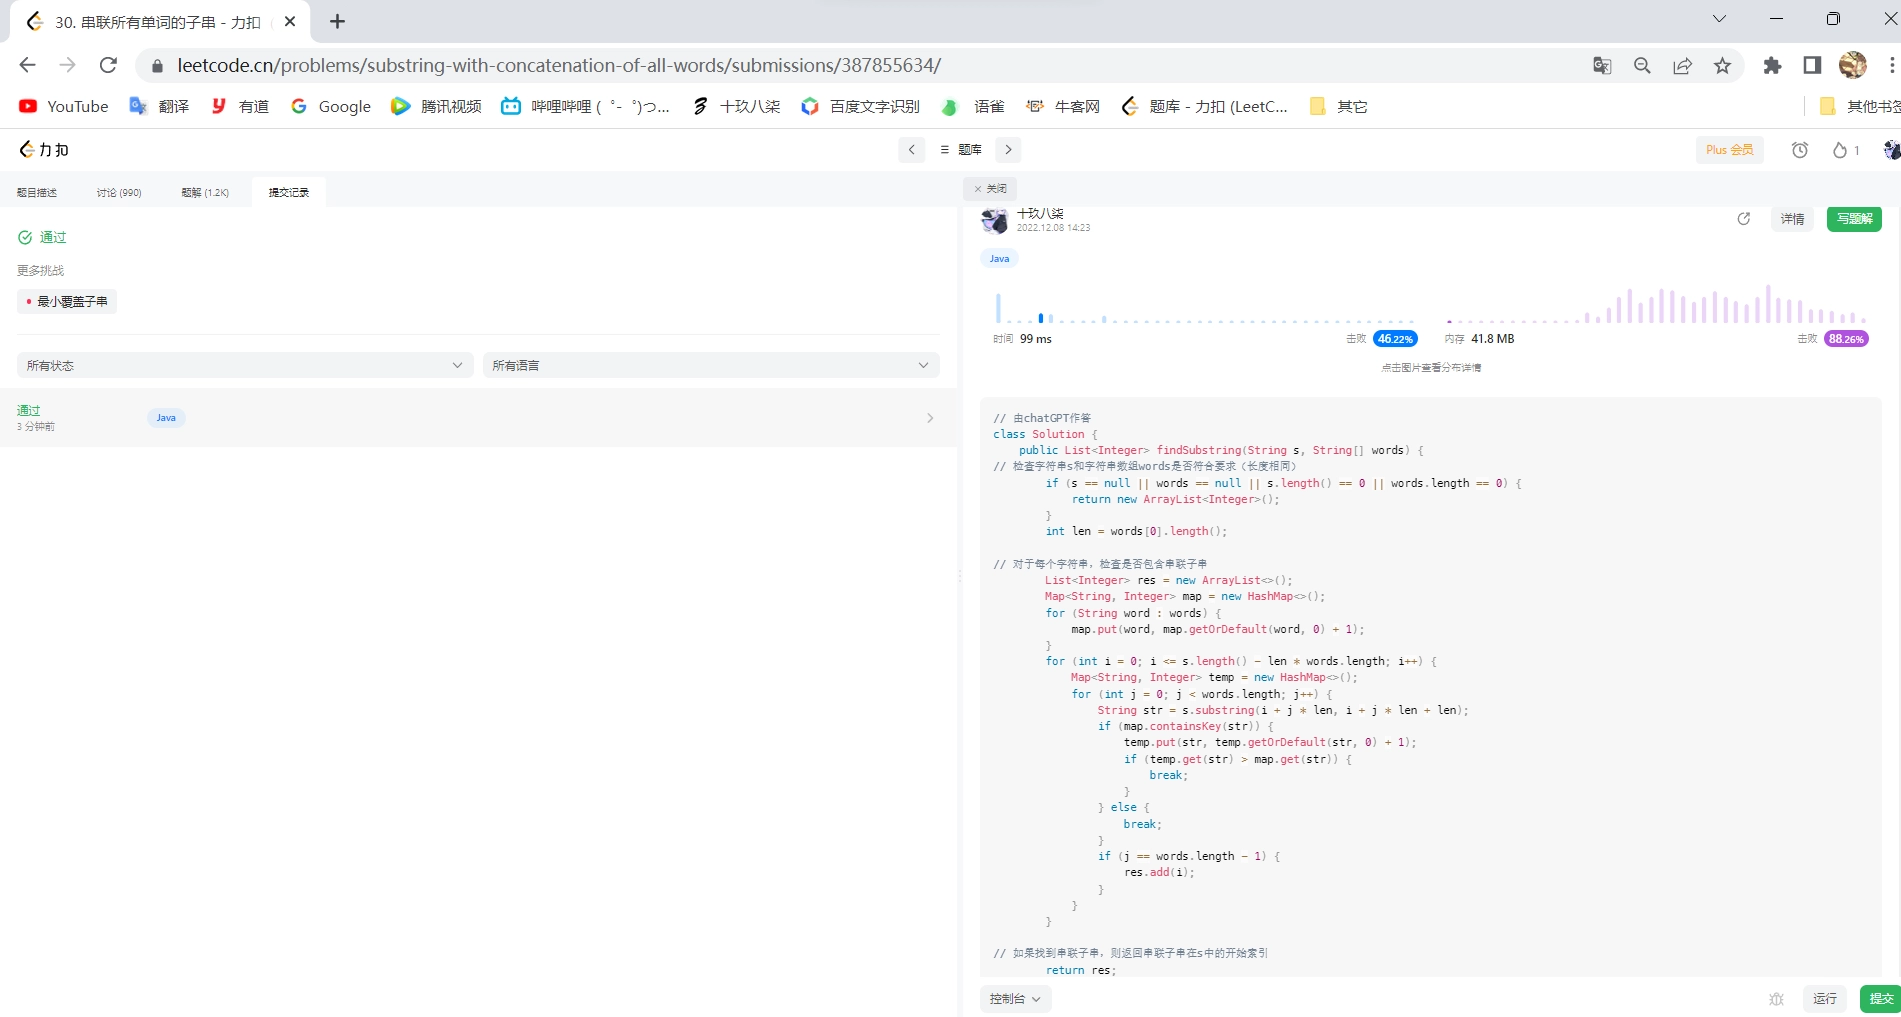Click the LeetCode 力扣 logo
Image resolution: width=1901 pixels, height=1017 pixels.
pos(44,150)
